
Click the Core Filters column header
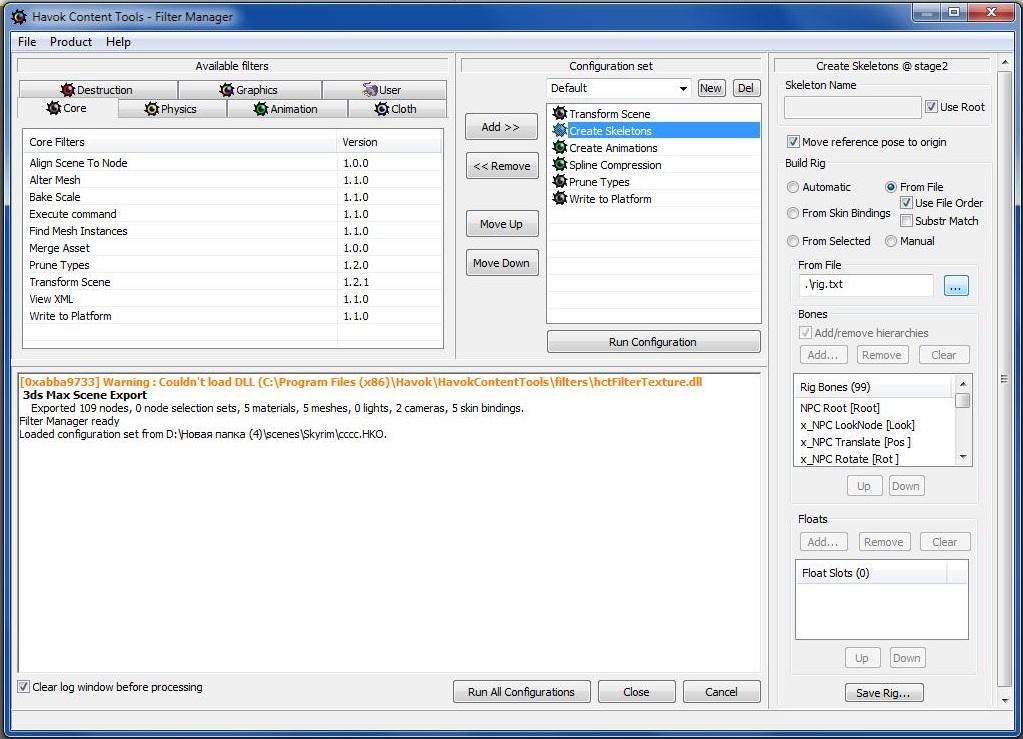pos(180,142)
